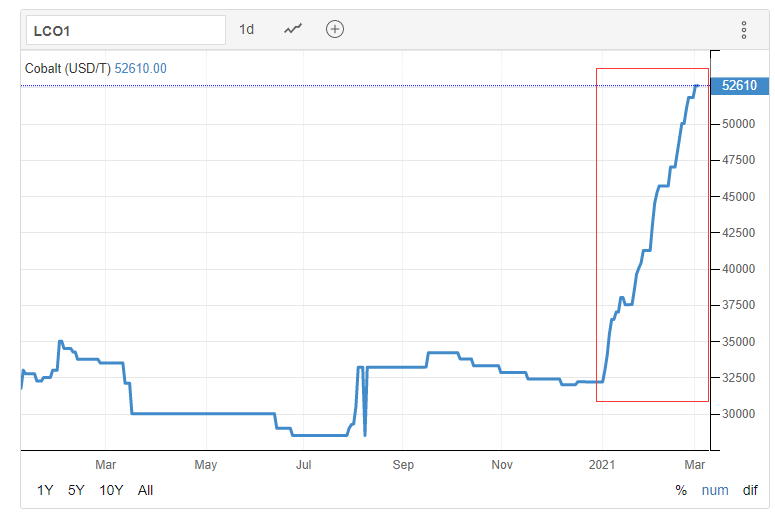The width and height of the screenshot is (775, 518).
Task: Select the 10Y time range
Action: (x=111, y=490)
